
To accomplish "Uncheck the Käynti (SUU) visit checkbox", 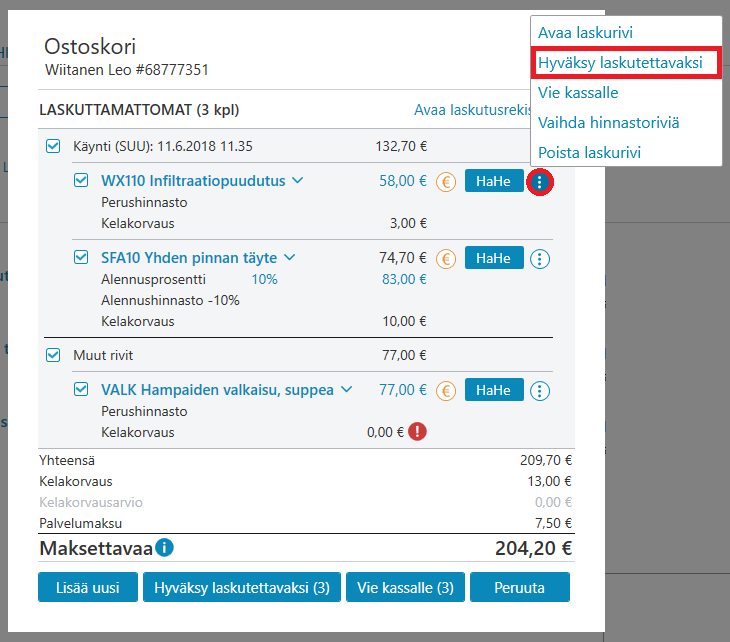I will (x=53, y=146).
